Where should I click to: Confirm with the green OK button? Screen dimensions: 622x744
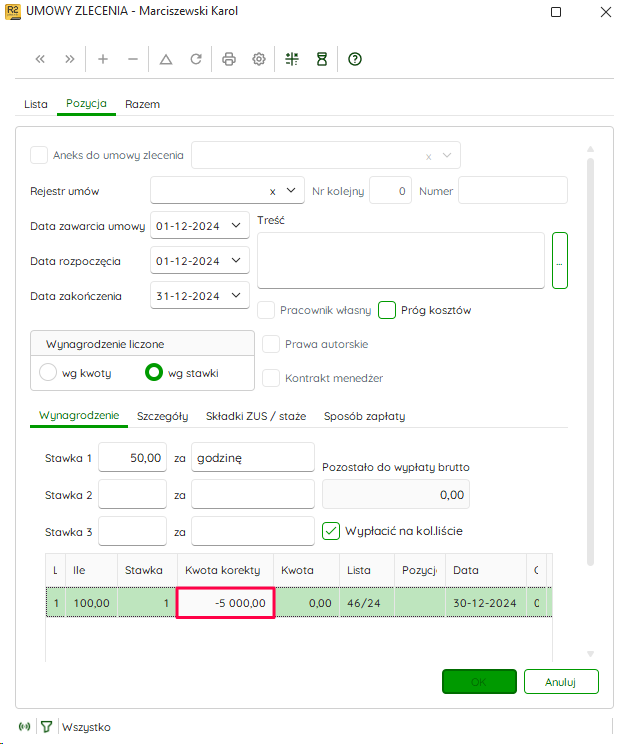[x=479, y=682]
